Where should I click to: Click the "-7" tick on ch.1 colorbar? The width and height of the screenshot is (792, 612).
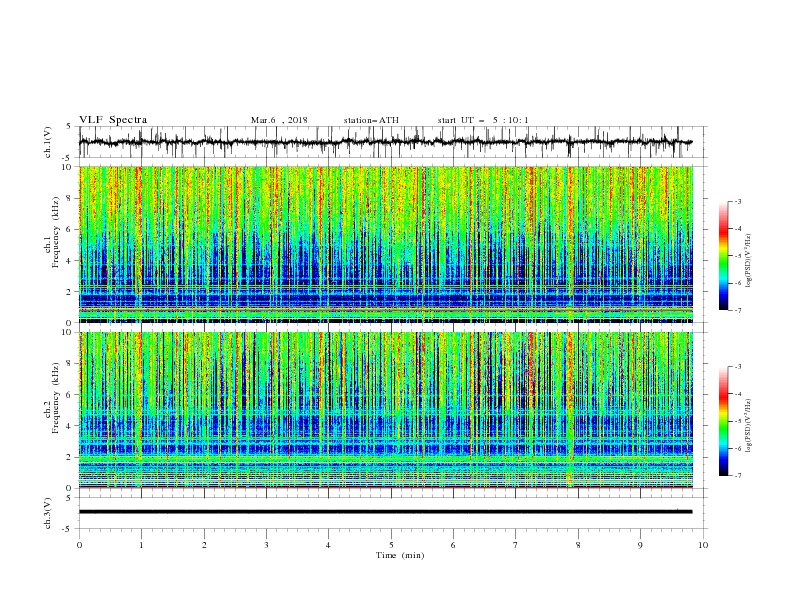coord(738,310)
